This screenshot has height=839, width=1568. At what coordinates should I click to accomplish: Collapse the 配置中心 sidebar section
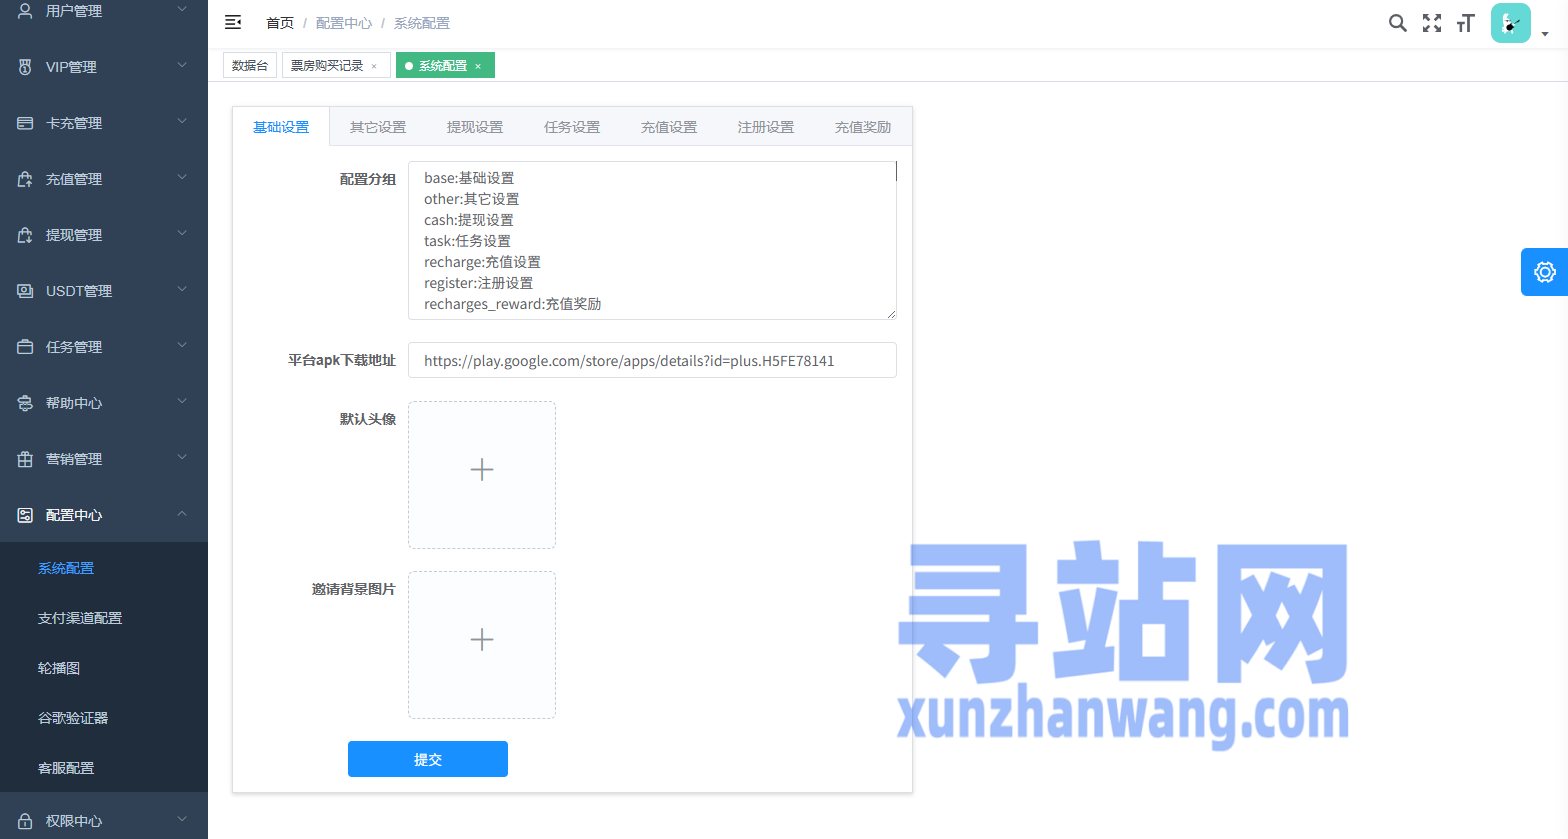tap(104, 515)
